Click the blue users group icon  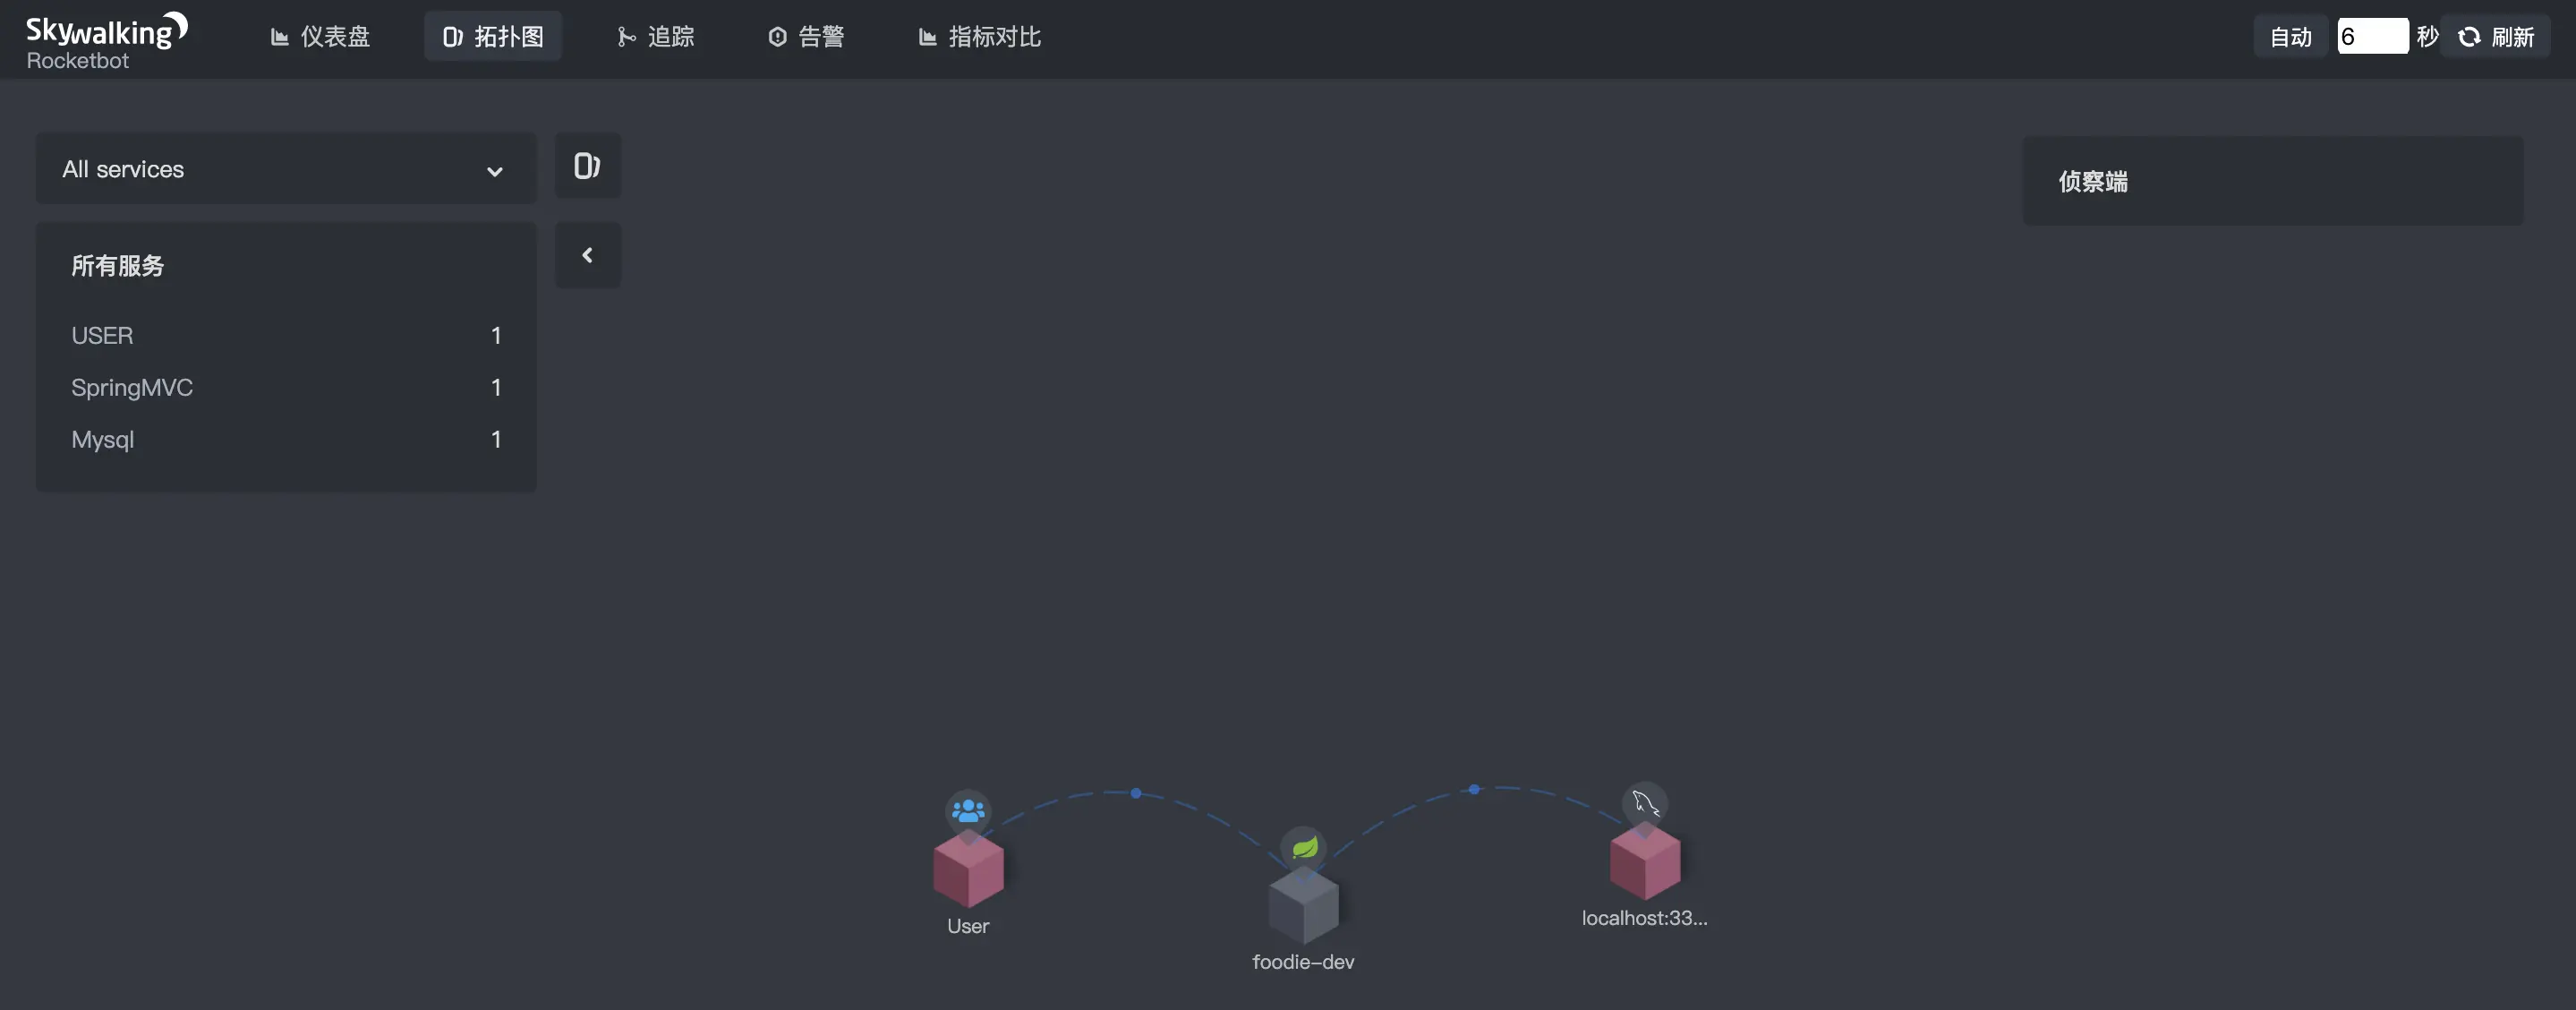(968, 810)
